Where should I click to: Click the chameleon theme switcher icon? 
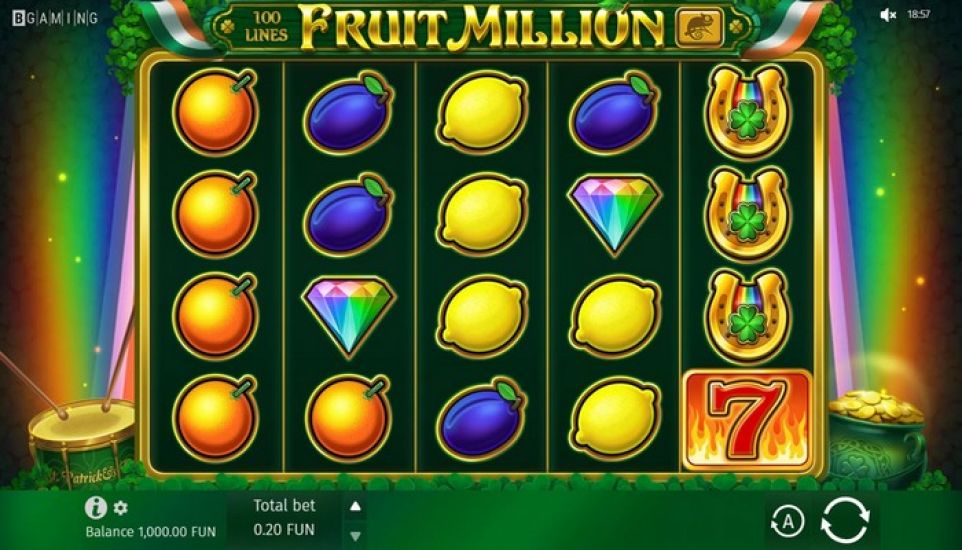point(699,28)
